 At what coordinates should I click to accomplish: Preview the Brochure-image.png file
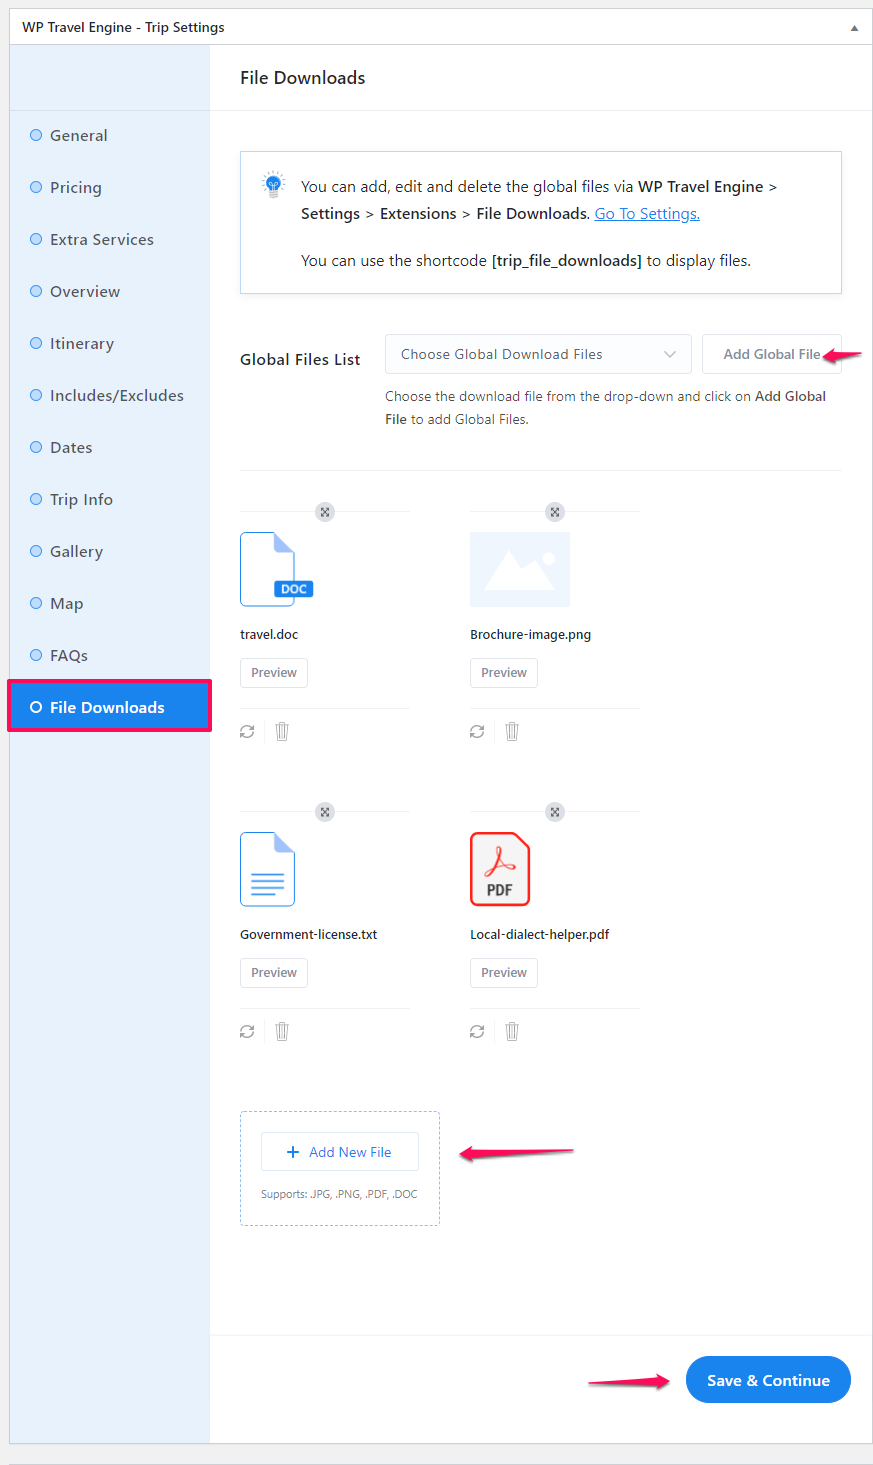pos(504,673)
